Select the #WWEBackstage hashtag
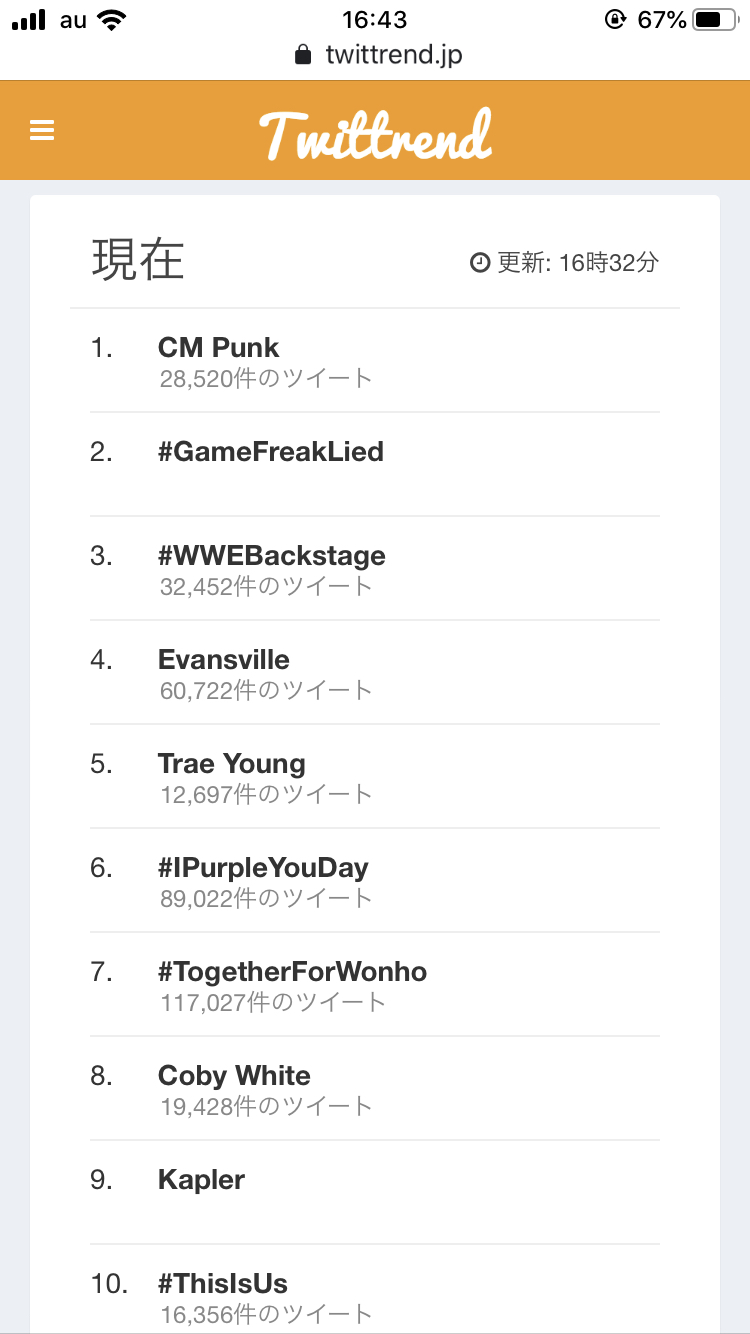This screenshot has width=750, height=1334. coord(272,556)
